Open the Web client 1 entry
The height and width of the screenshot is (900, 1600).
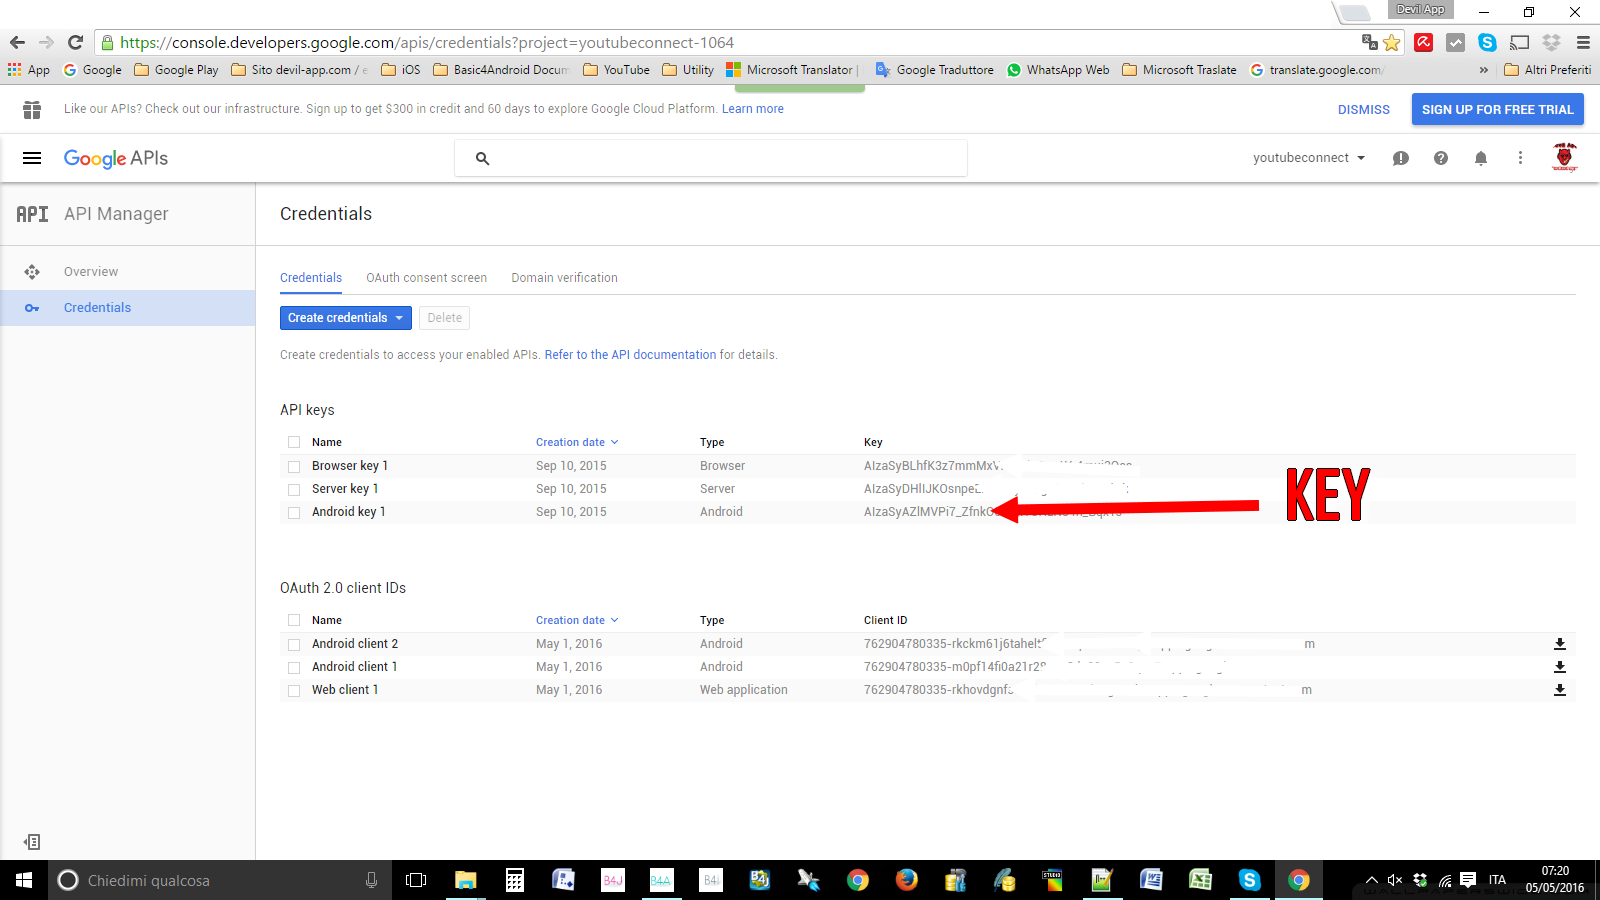345,690
